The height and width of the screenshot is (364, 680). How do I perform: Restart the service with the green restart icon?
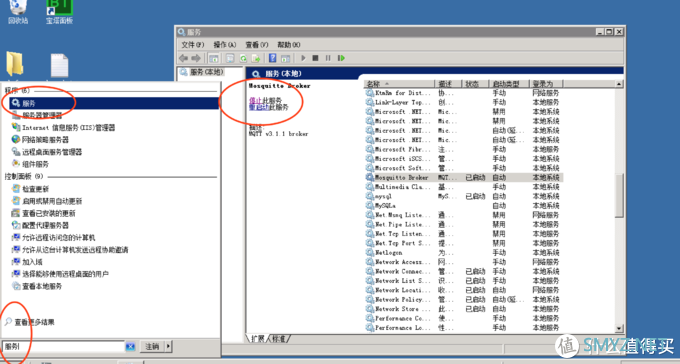[342, 58]
